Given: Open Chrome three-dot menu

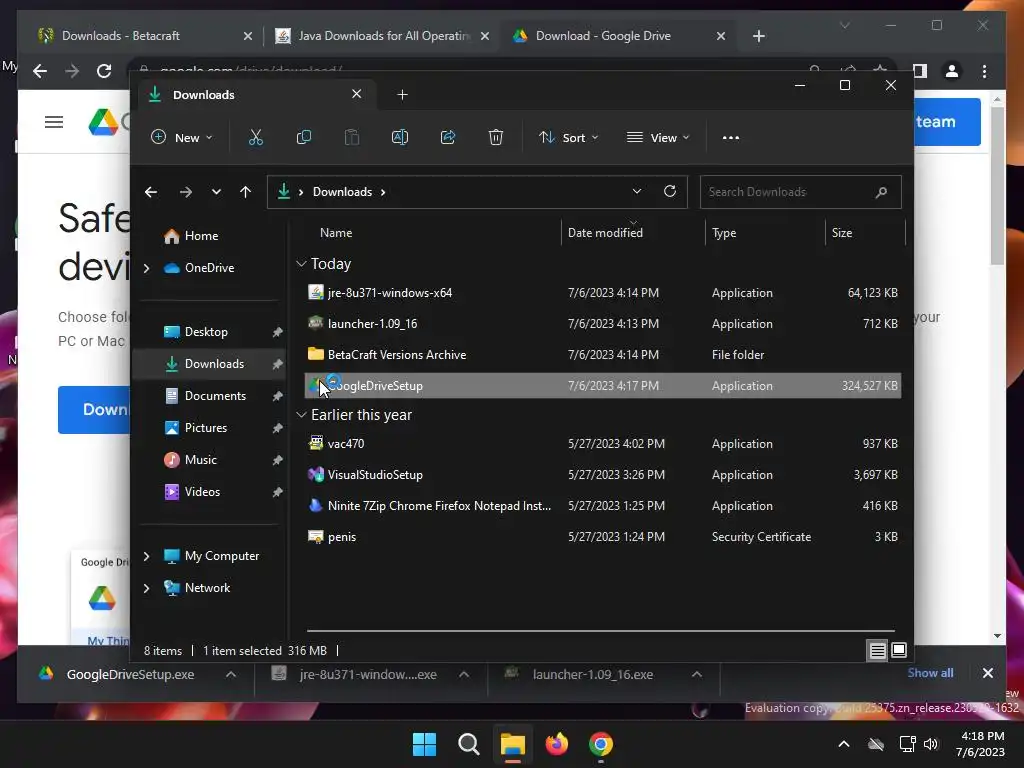Looking at the screenshot, I should tap(984, 71).
